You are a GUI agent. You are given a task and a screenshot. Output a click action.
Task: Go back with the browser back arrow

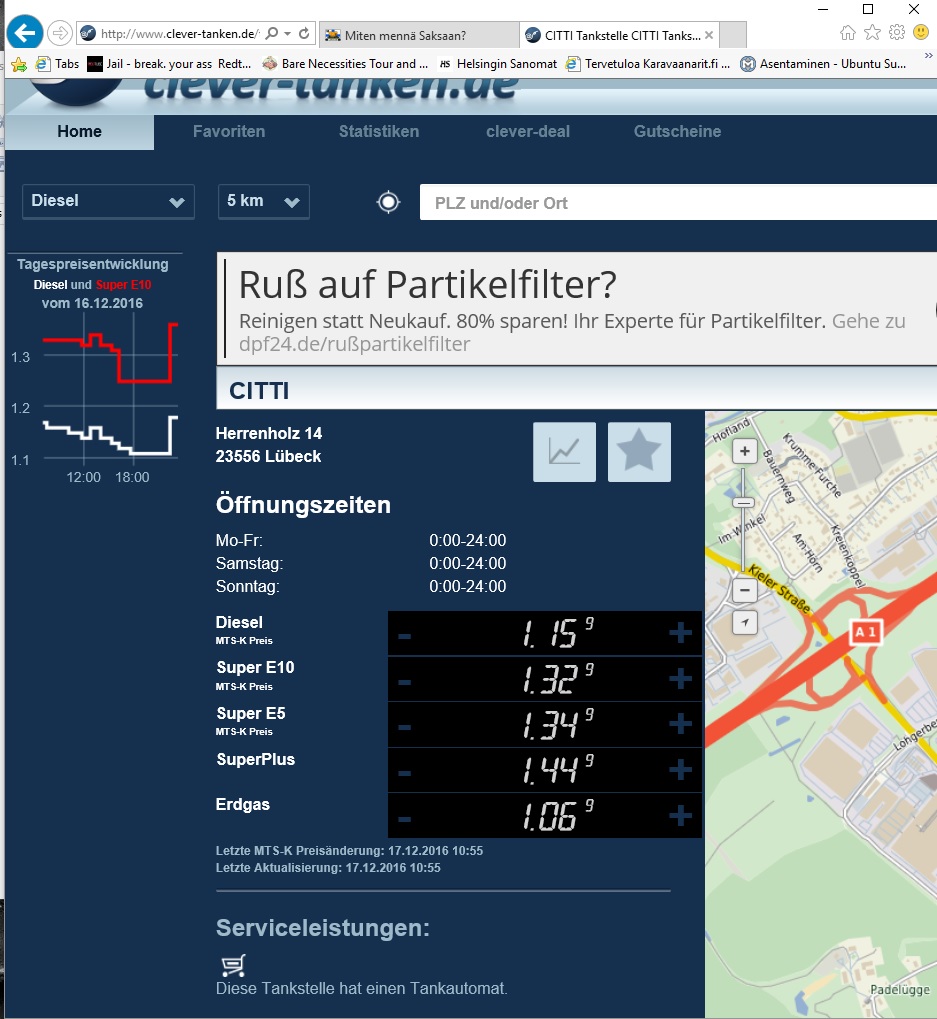(25, 32)
